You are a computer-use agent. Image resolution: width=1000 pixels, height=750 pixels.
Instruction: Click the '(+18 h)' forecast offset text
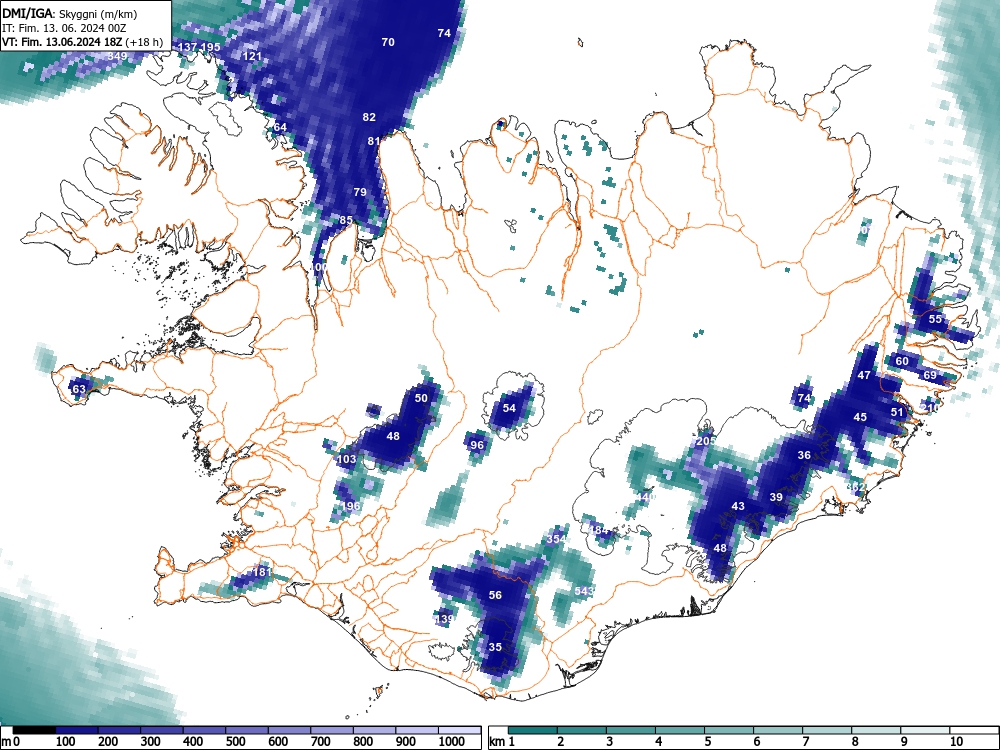(144, 43)
